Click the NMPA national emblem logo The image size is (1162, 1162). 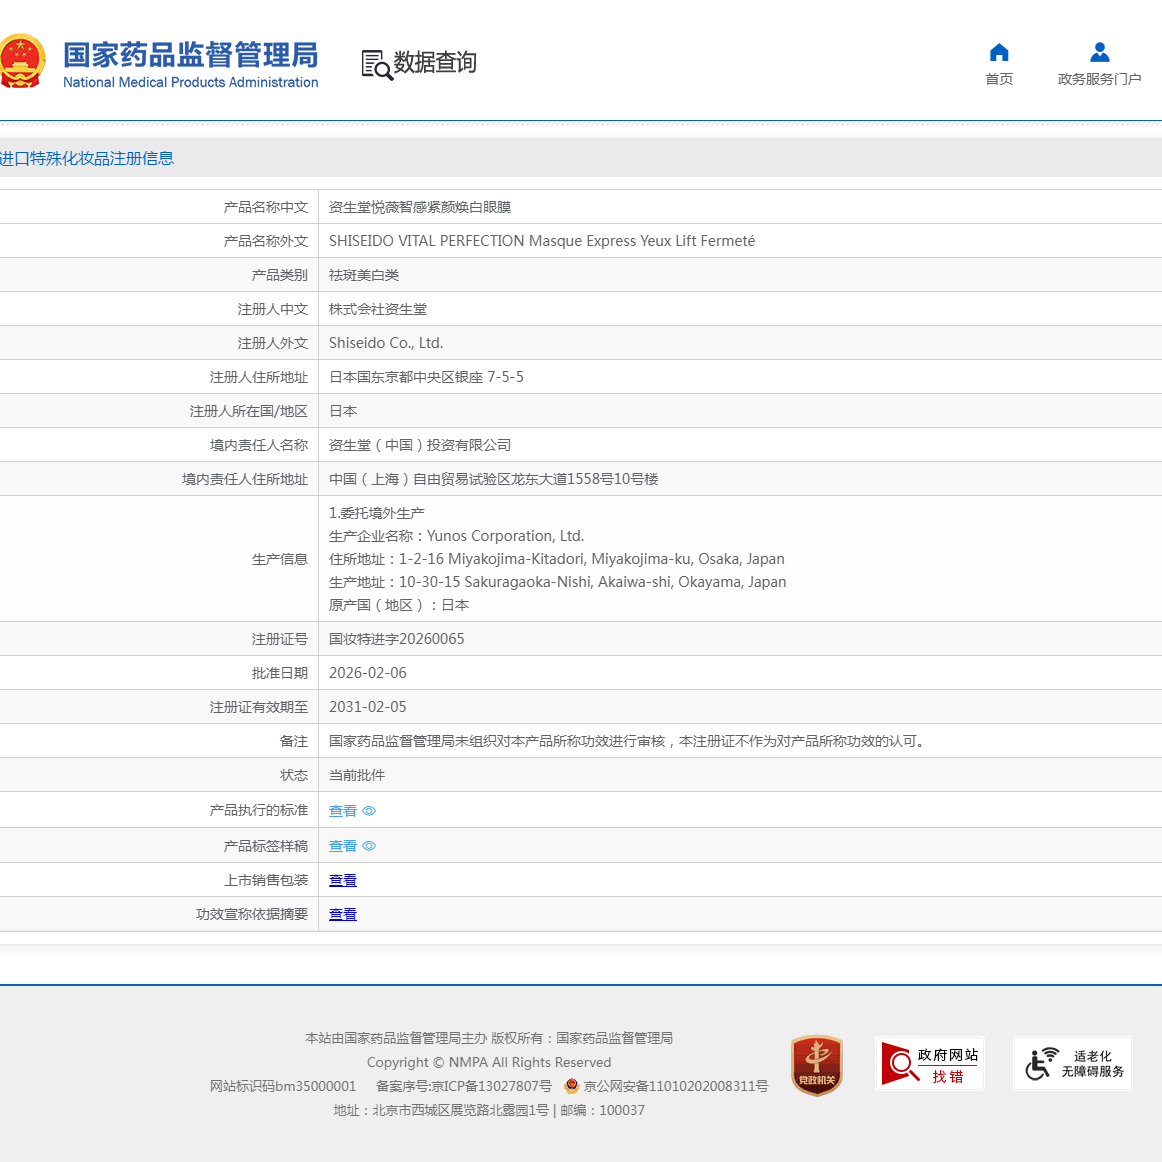[21, 62]
